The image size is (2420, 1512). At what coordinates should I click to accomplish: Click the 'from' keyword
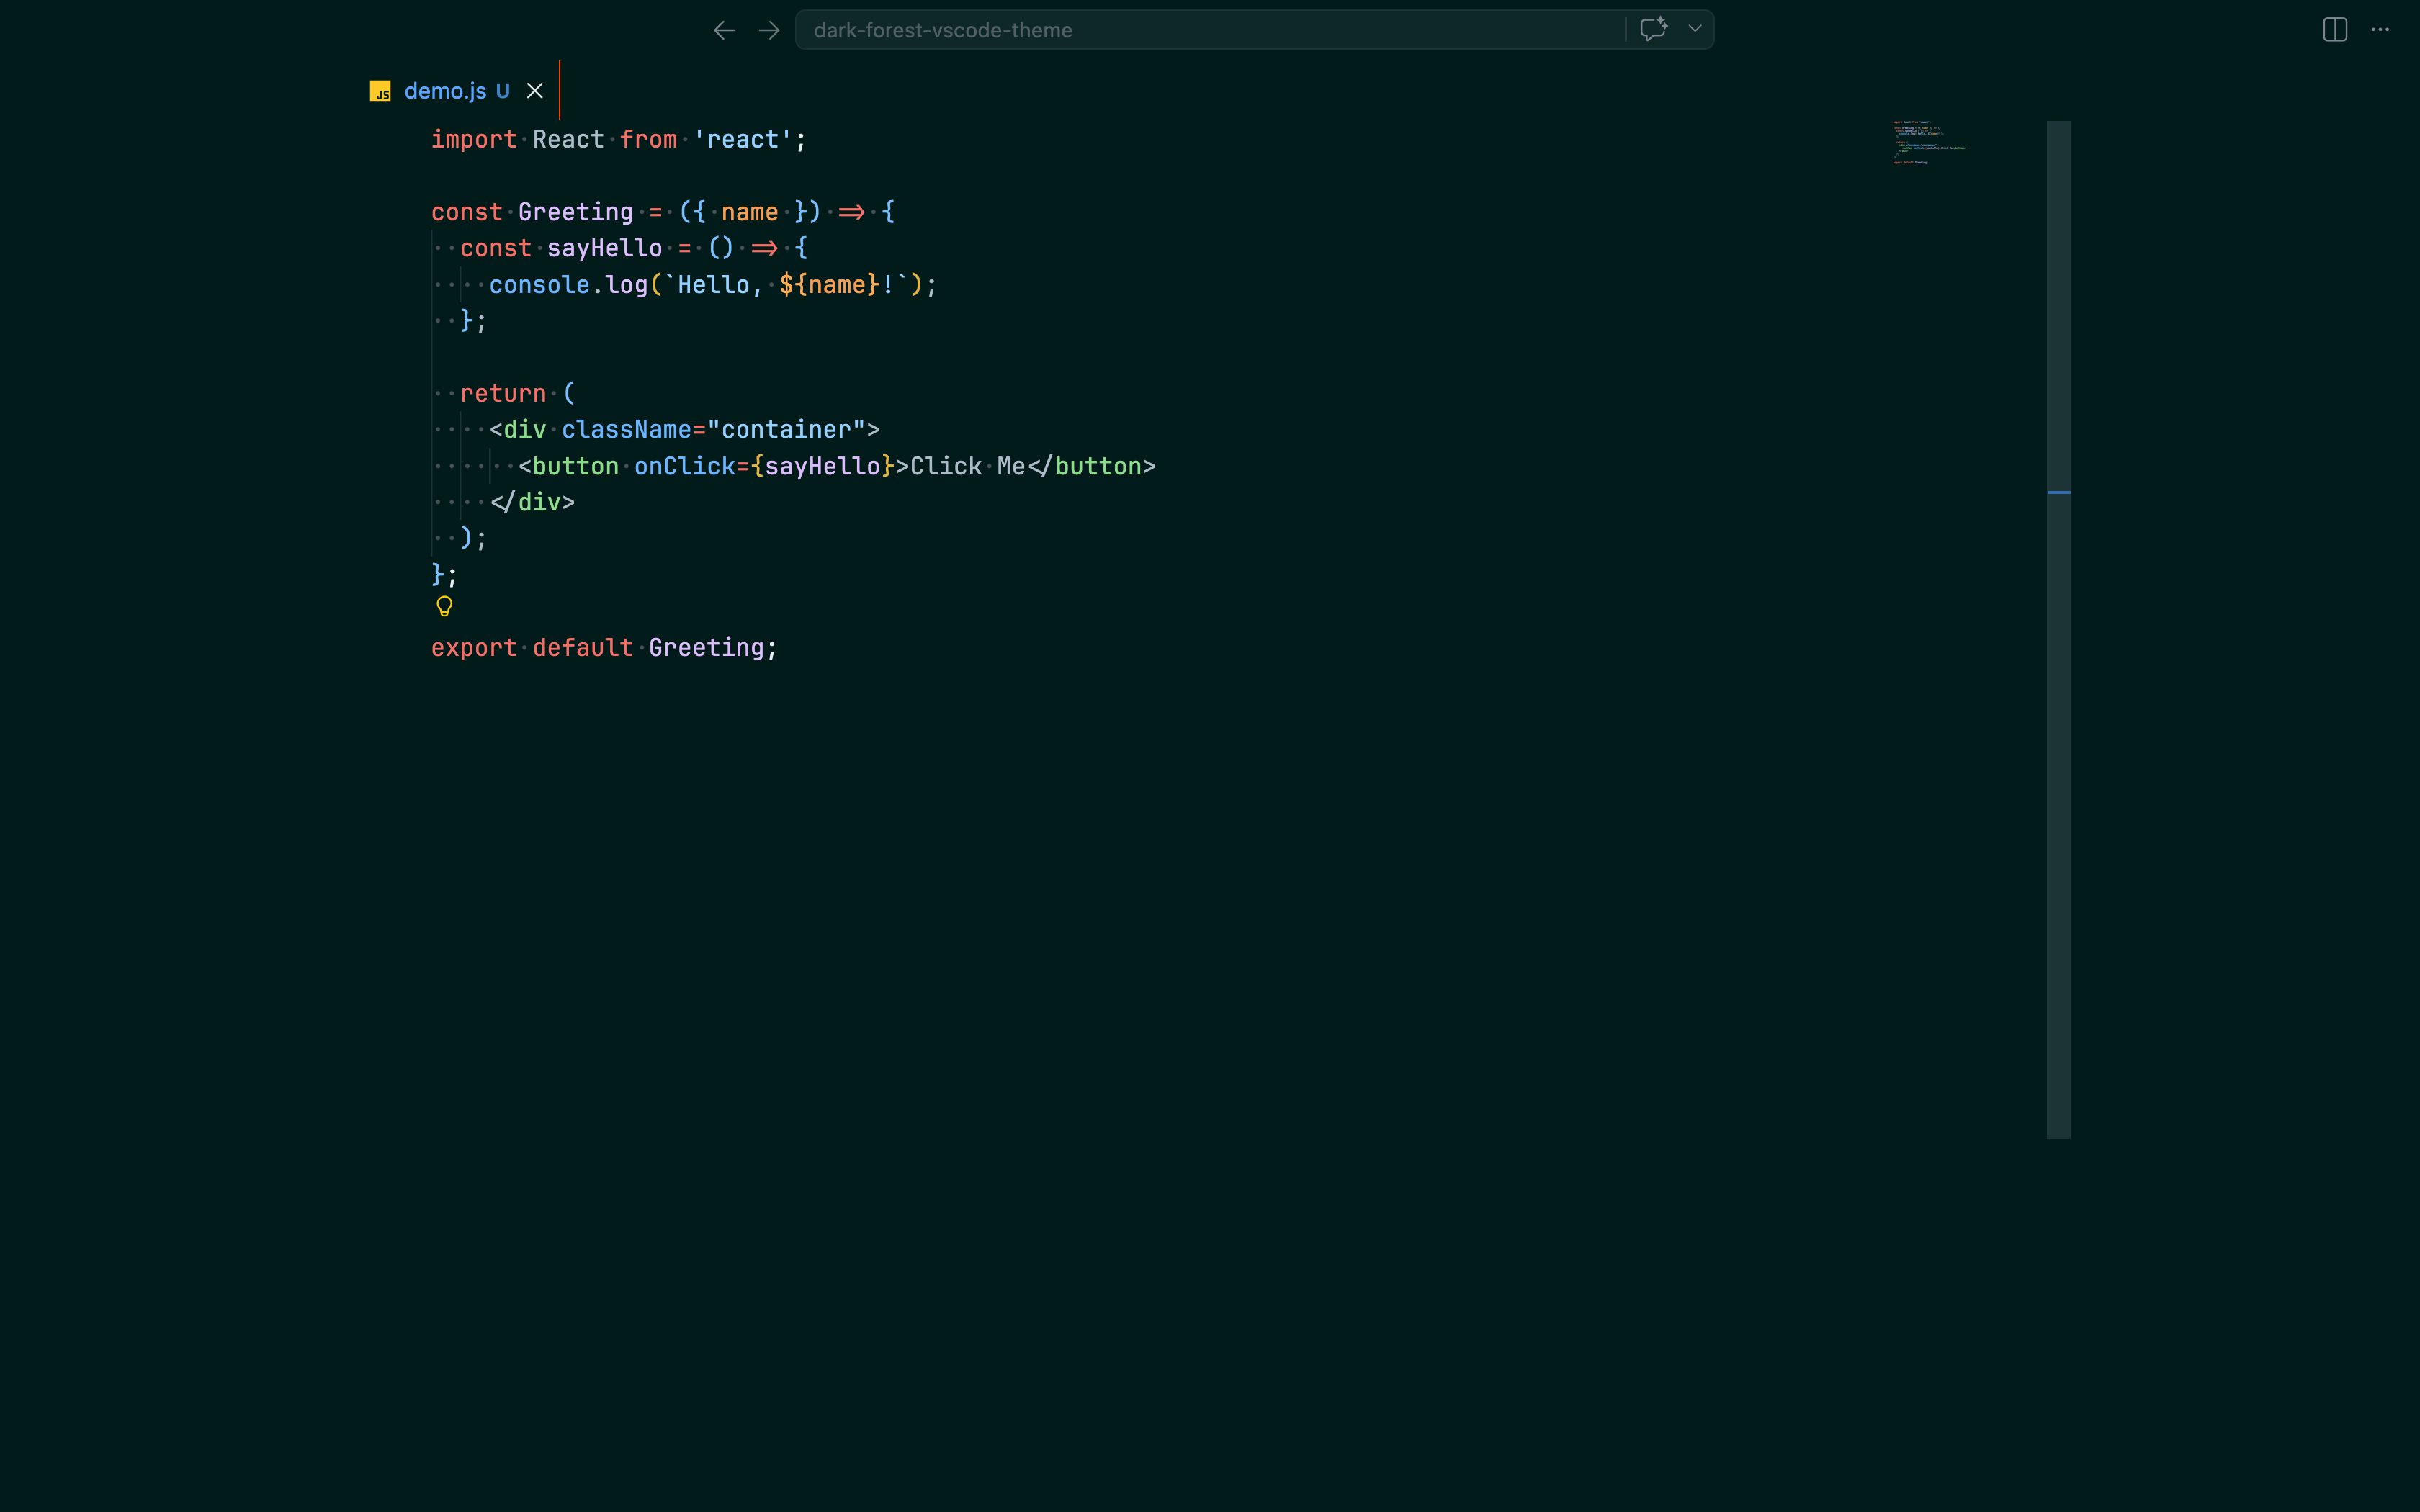coord(648,139)
